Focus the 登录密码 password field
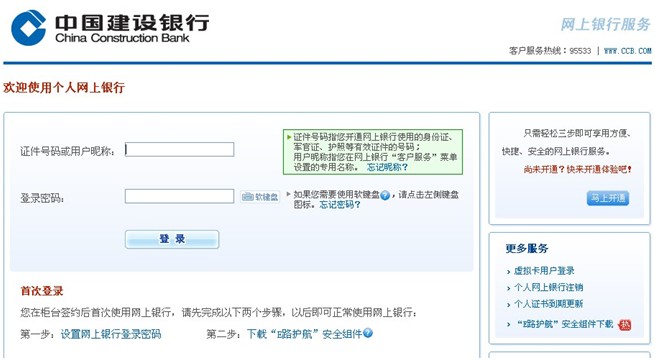 [x=179, y=196]
